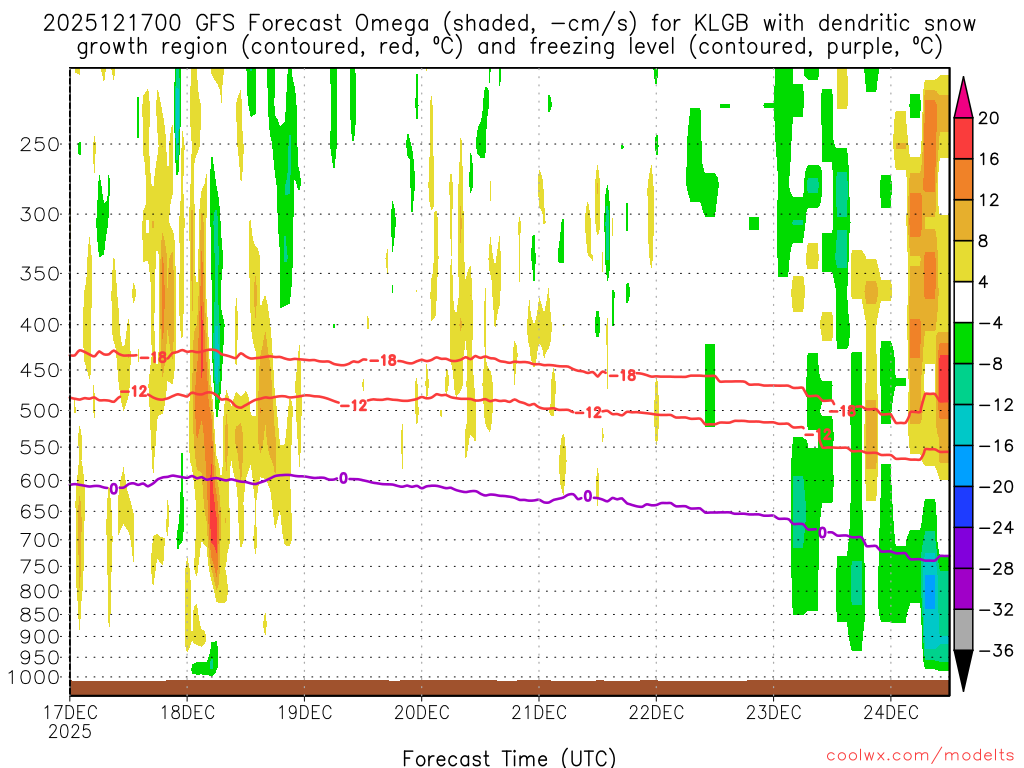Click the 18DEC time axis label
The width and height of the screenshot is (1024, 768).
[x=187, y=712]
